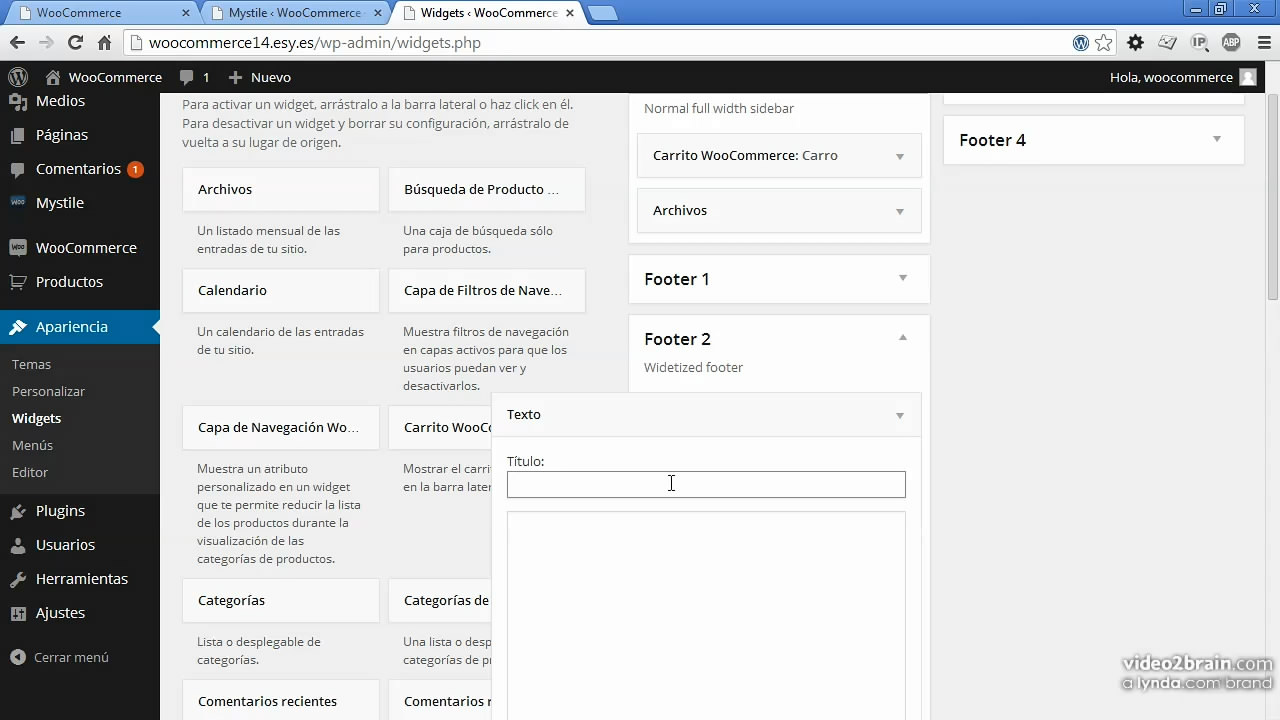The height and width of the screenshot is (720, 1280).
Task: Open the Widgets submenu link
Action: [x=36, y=419]
